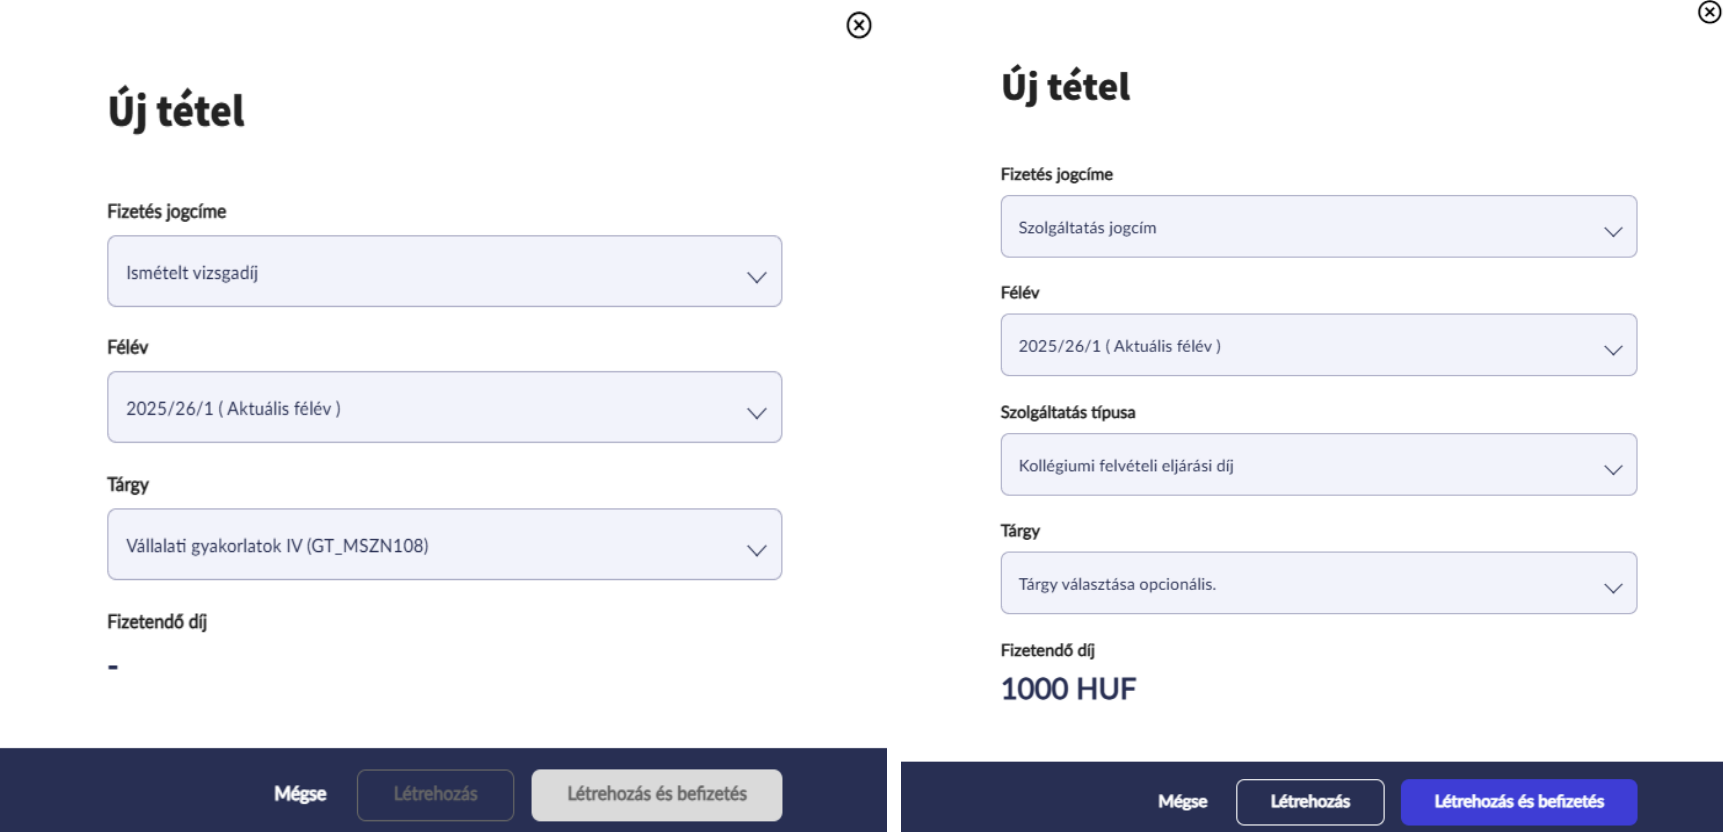Open the Tárgy választása opcionális dropdown

click(x=1300, y=584)
